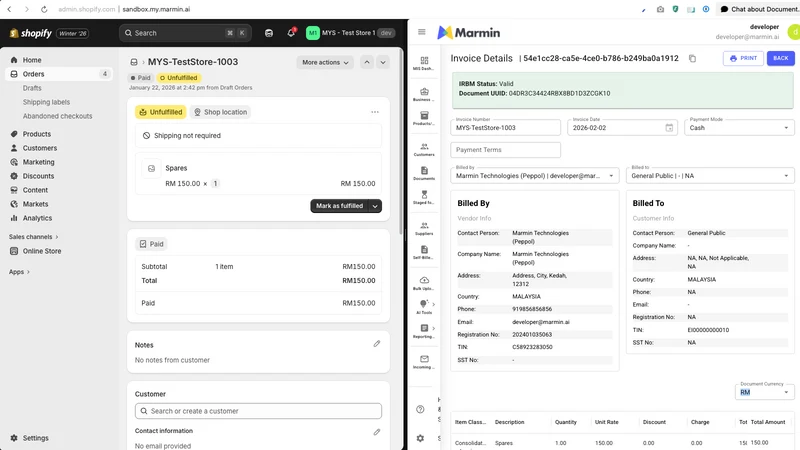Screen dimensions: 800x450
Task: Expand Apps section in Shopify sidebar
Action: pos(19,272)
